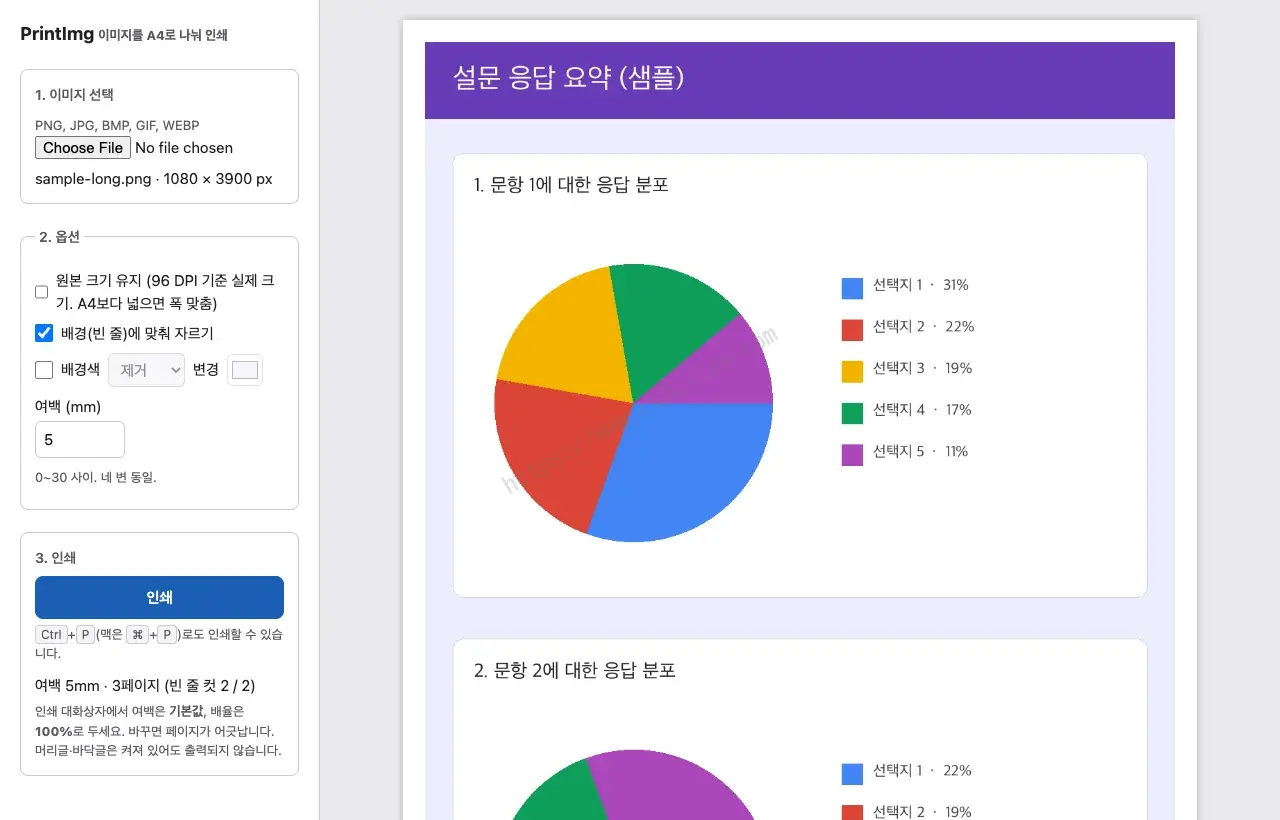Click the '선택지 1 · 22%' legend label in chart 2

click(922, 771)
